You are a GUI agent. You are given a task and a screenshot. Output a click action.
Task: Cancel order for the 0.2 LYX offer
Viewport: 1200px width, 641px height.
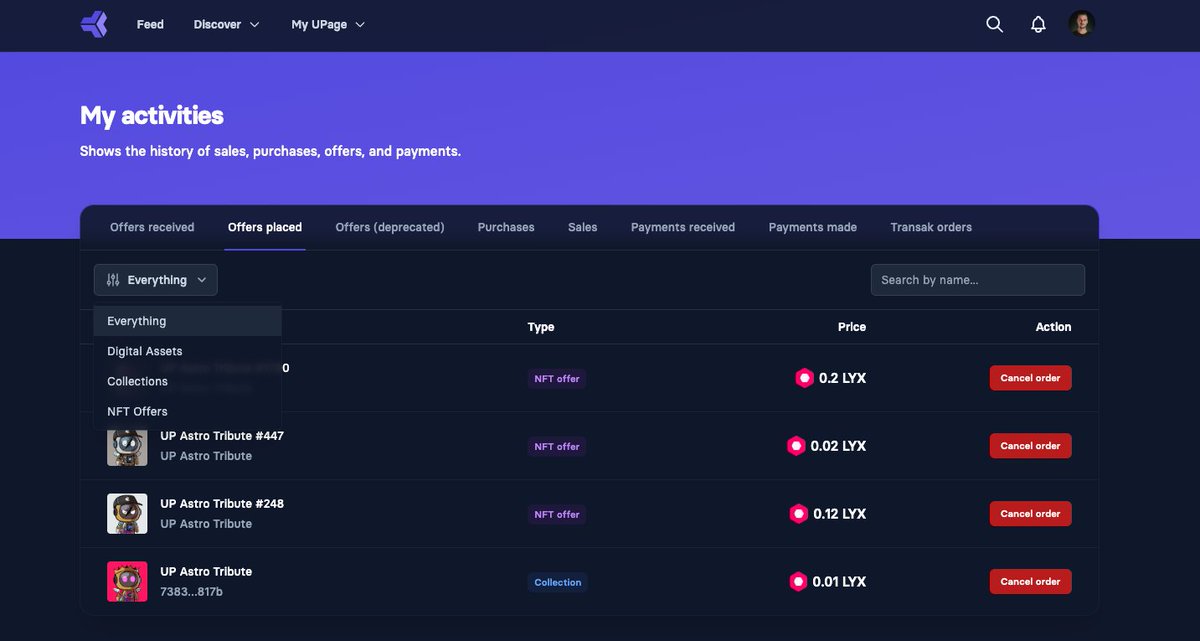coord(1031,378)
